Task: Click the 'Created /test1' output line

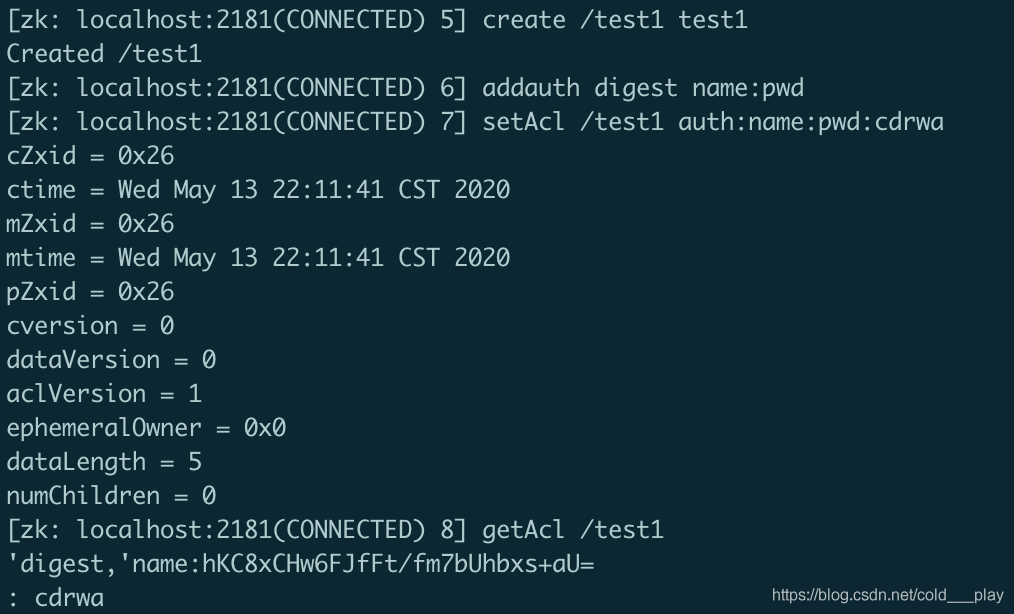Action: tap(104, 54)
